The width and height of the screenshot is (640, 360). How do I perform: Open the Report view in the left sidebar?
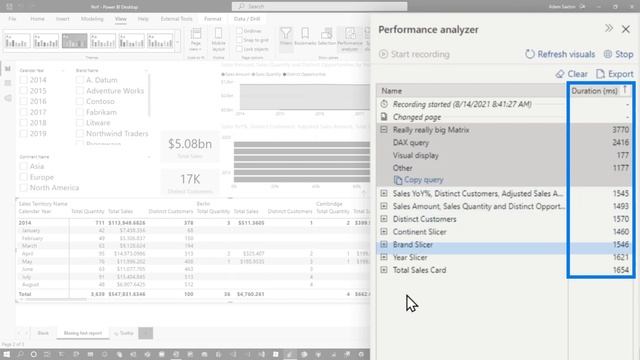pyautogui.click(x=8, y=69)
